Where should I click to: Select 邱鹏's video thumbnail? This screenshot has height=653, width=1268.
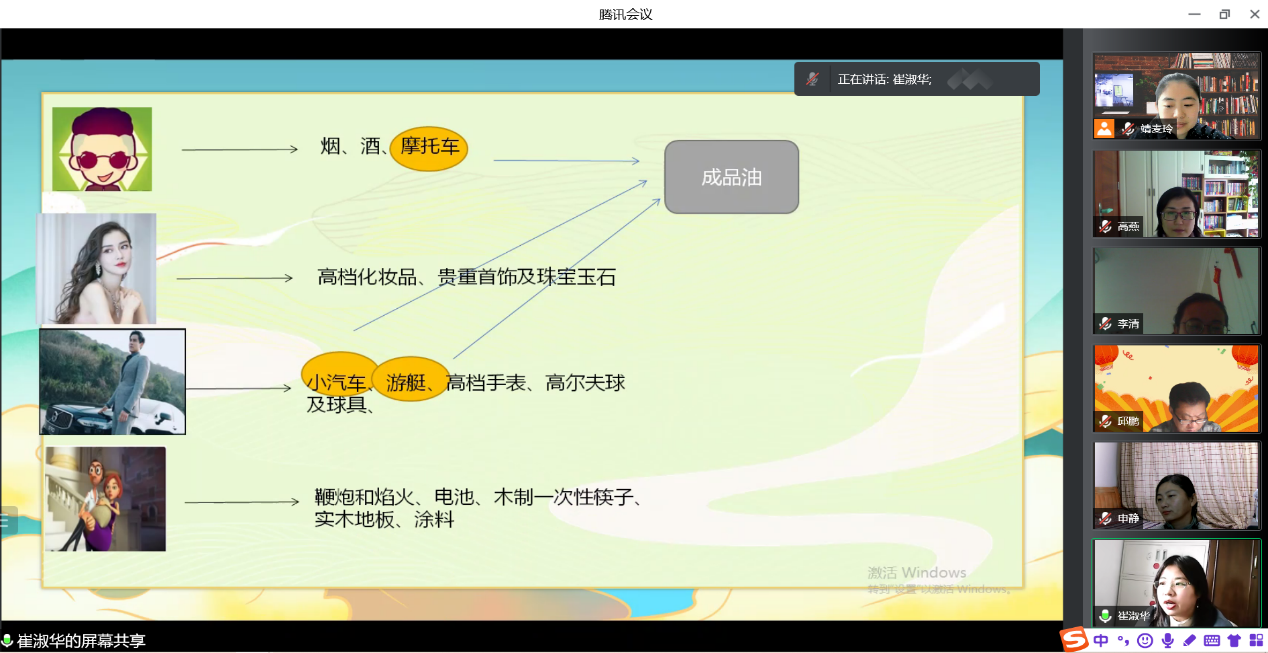pyautogui.click(x=1176, y=388)
